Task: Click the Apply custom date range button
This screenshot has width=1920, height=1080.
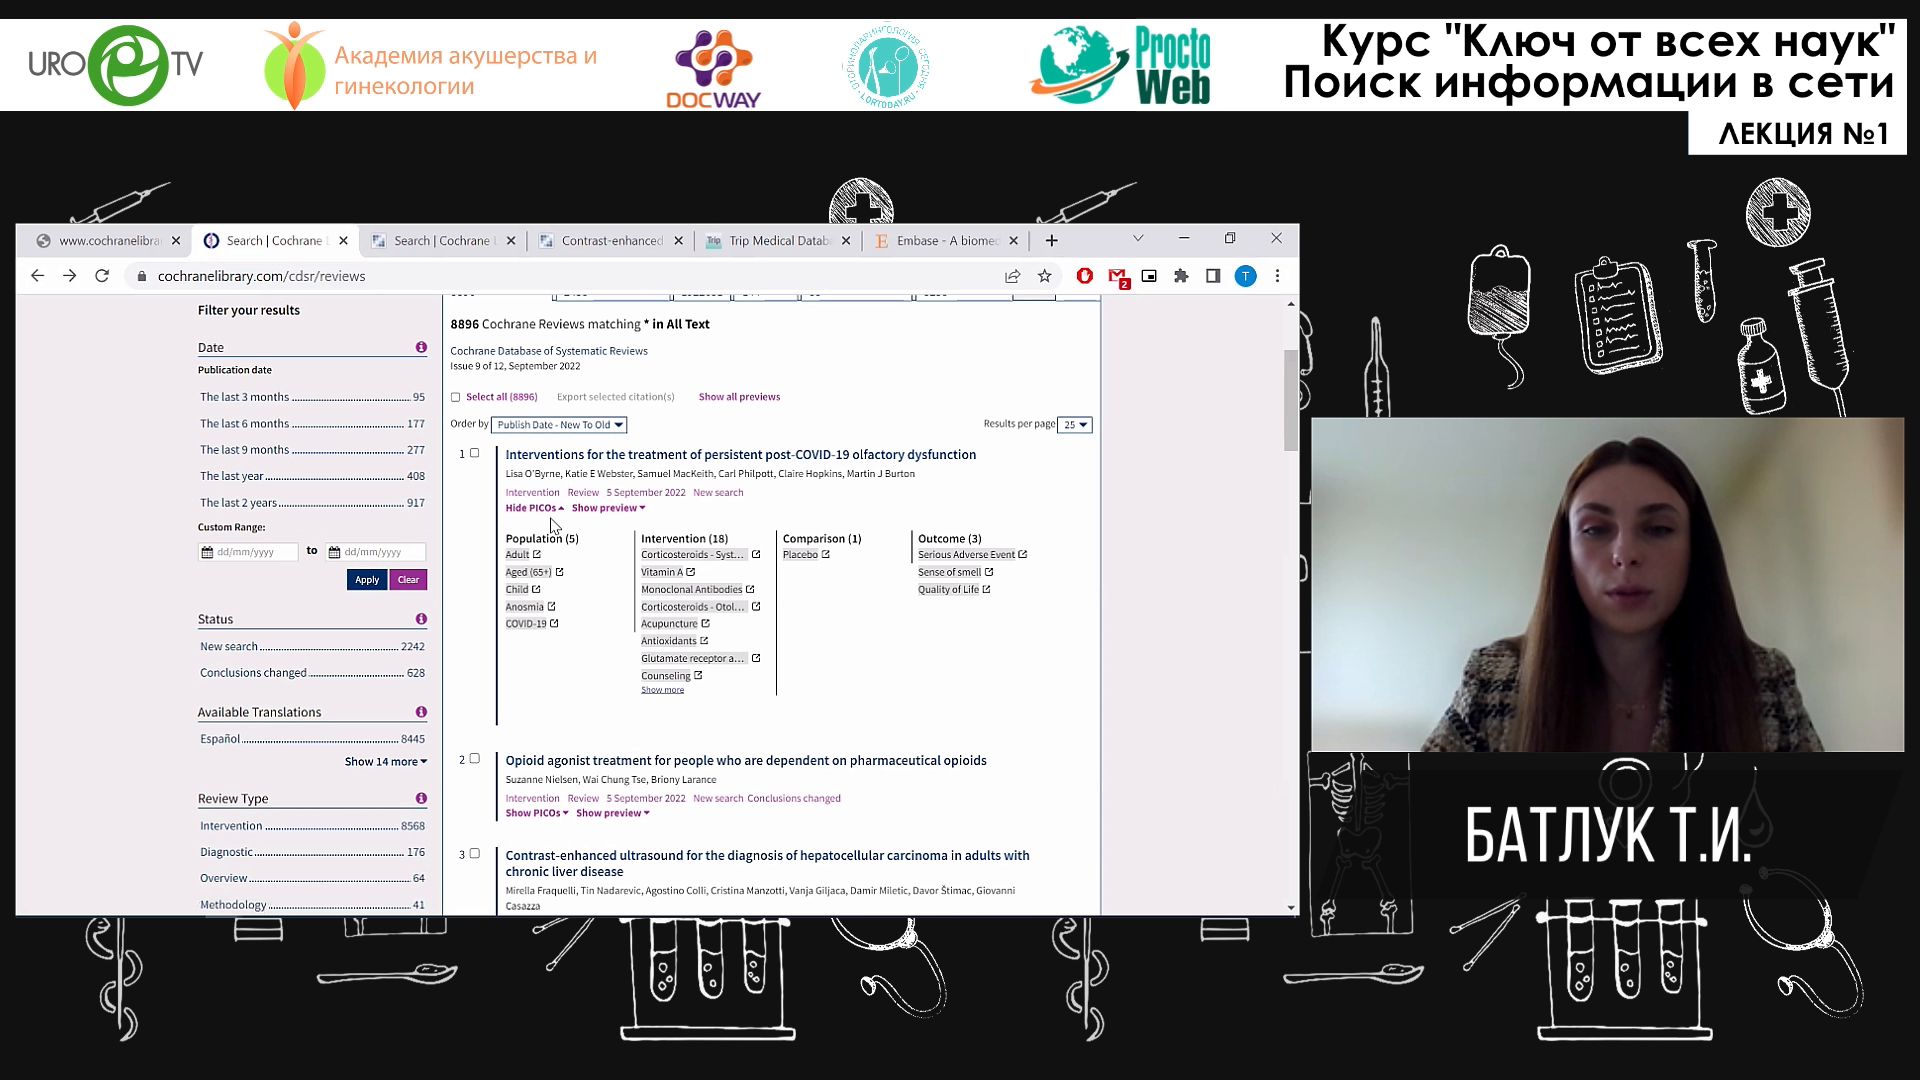Action: click(367, 579)
